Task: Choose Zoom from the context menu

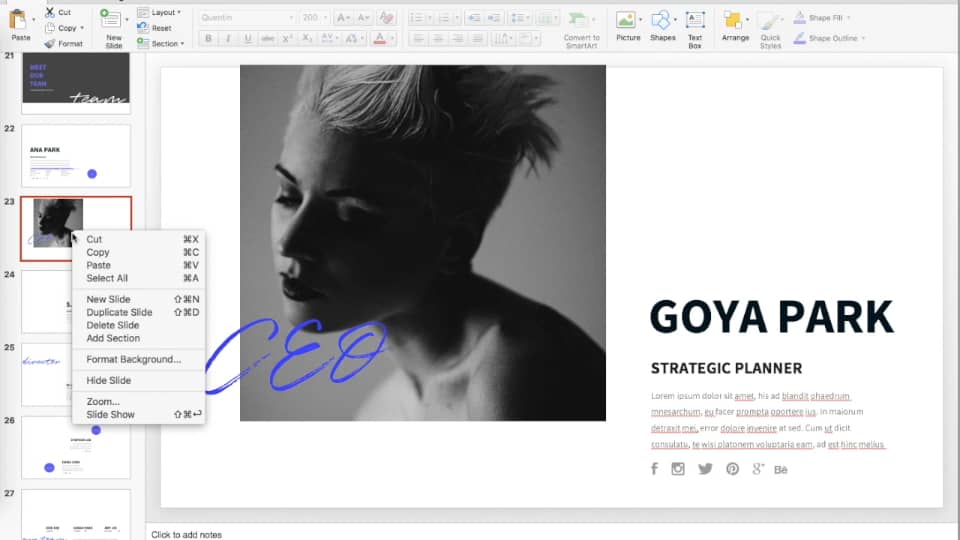Action: (x=138, y=402)
